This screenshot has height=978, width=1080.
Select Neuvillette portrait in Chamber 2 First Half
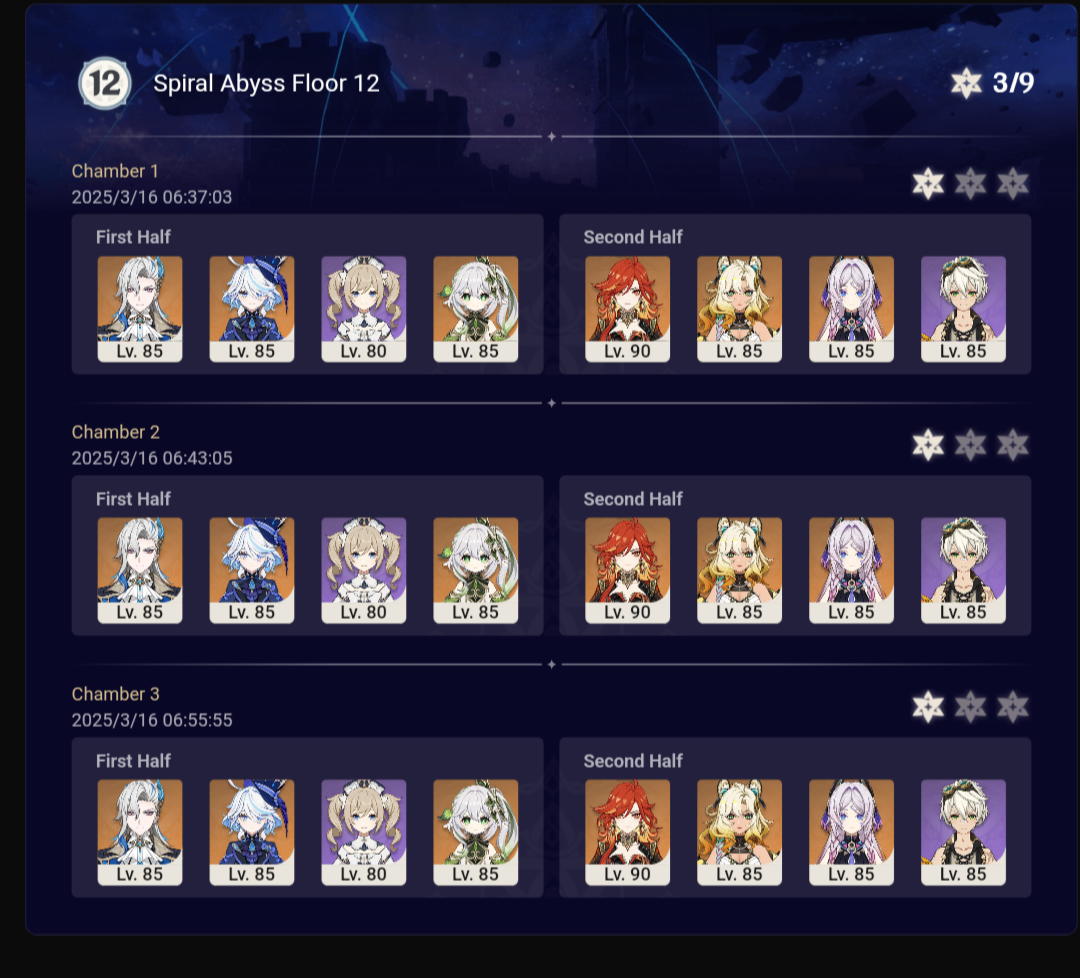(140, 570)
